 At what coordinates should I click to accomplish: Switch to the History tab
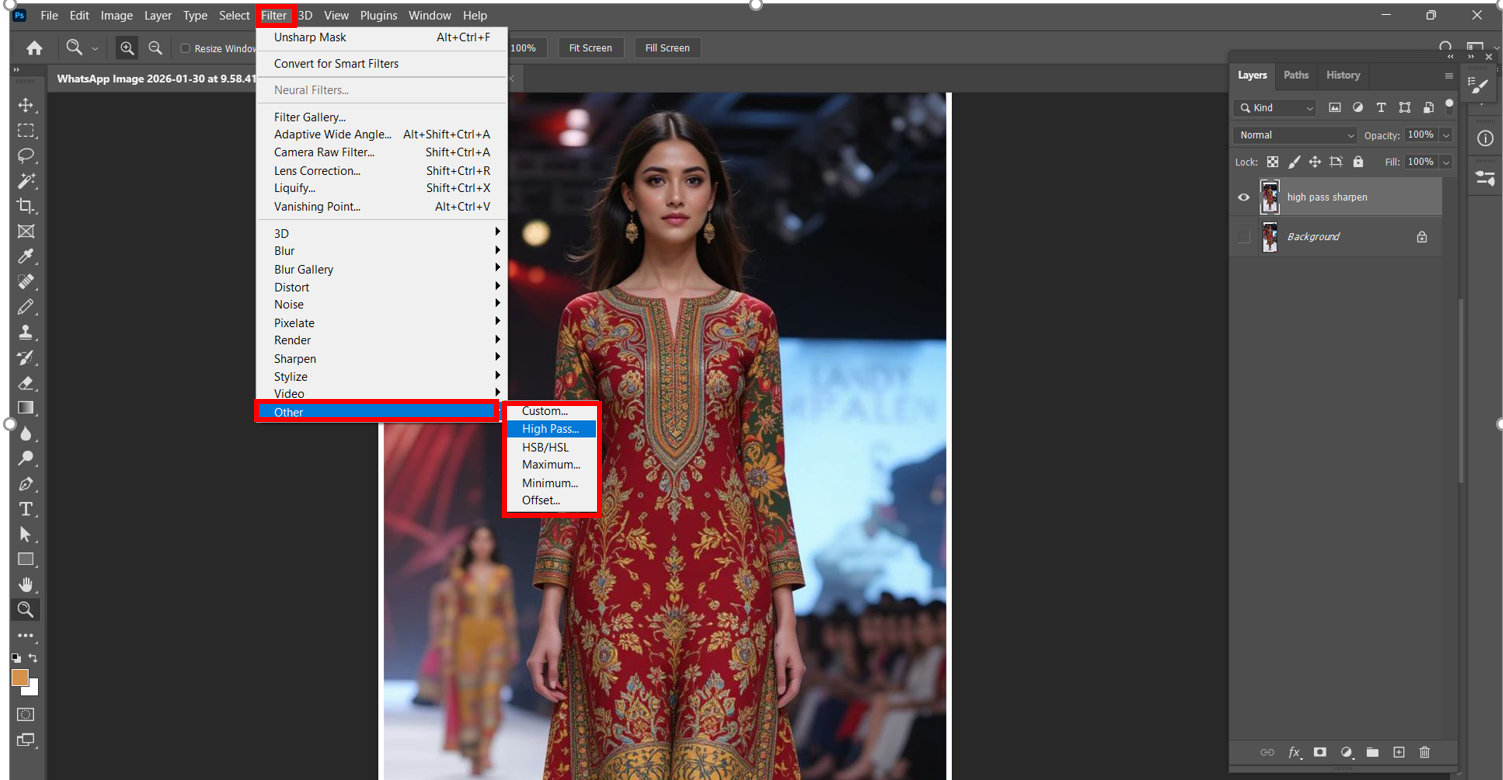[1342, 75]
